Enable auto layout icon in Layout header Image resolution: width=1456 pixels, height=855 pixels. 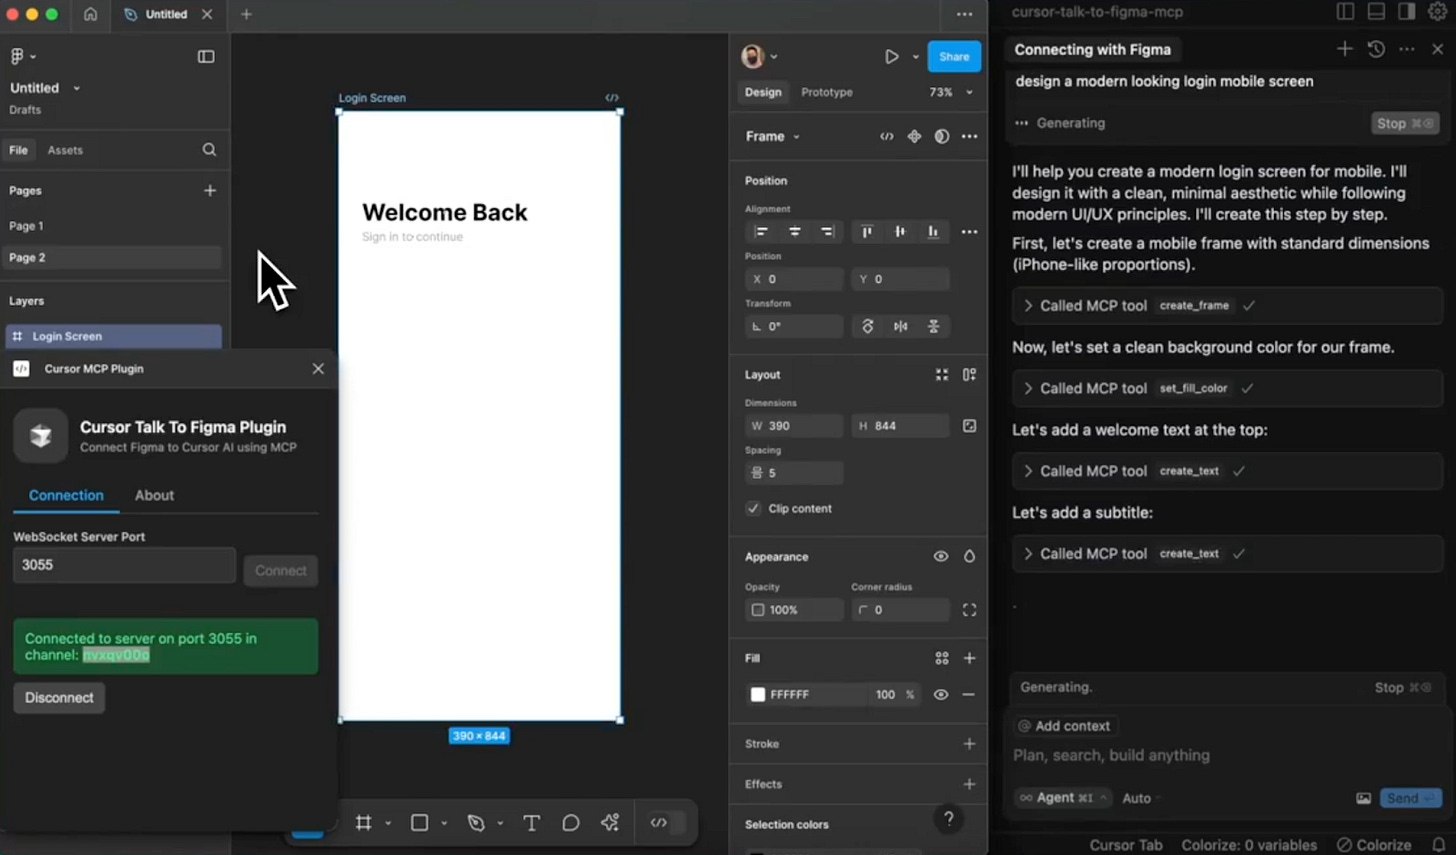969,375
